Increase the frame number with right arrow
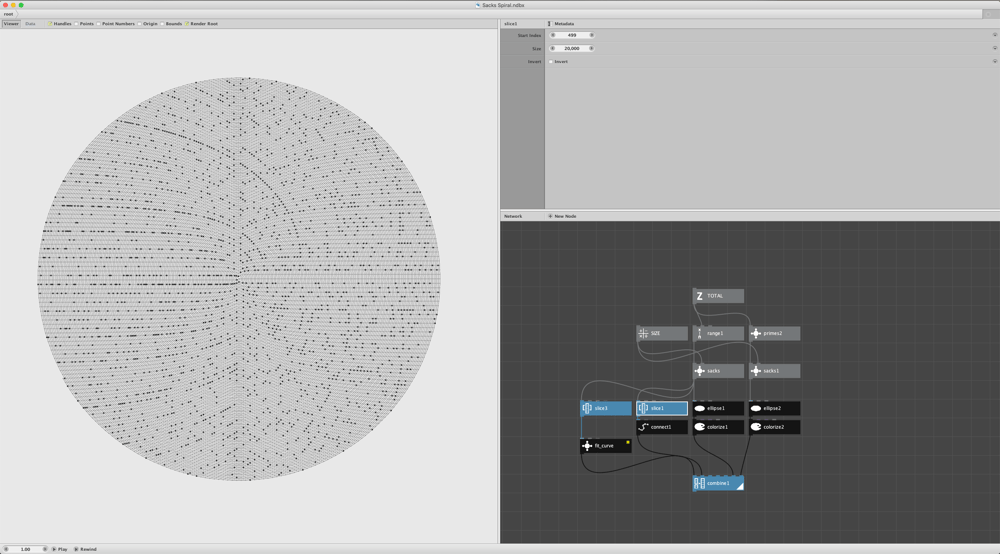Image resolution: width=1000 pixels, height=554 pixels. (45, 549)
